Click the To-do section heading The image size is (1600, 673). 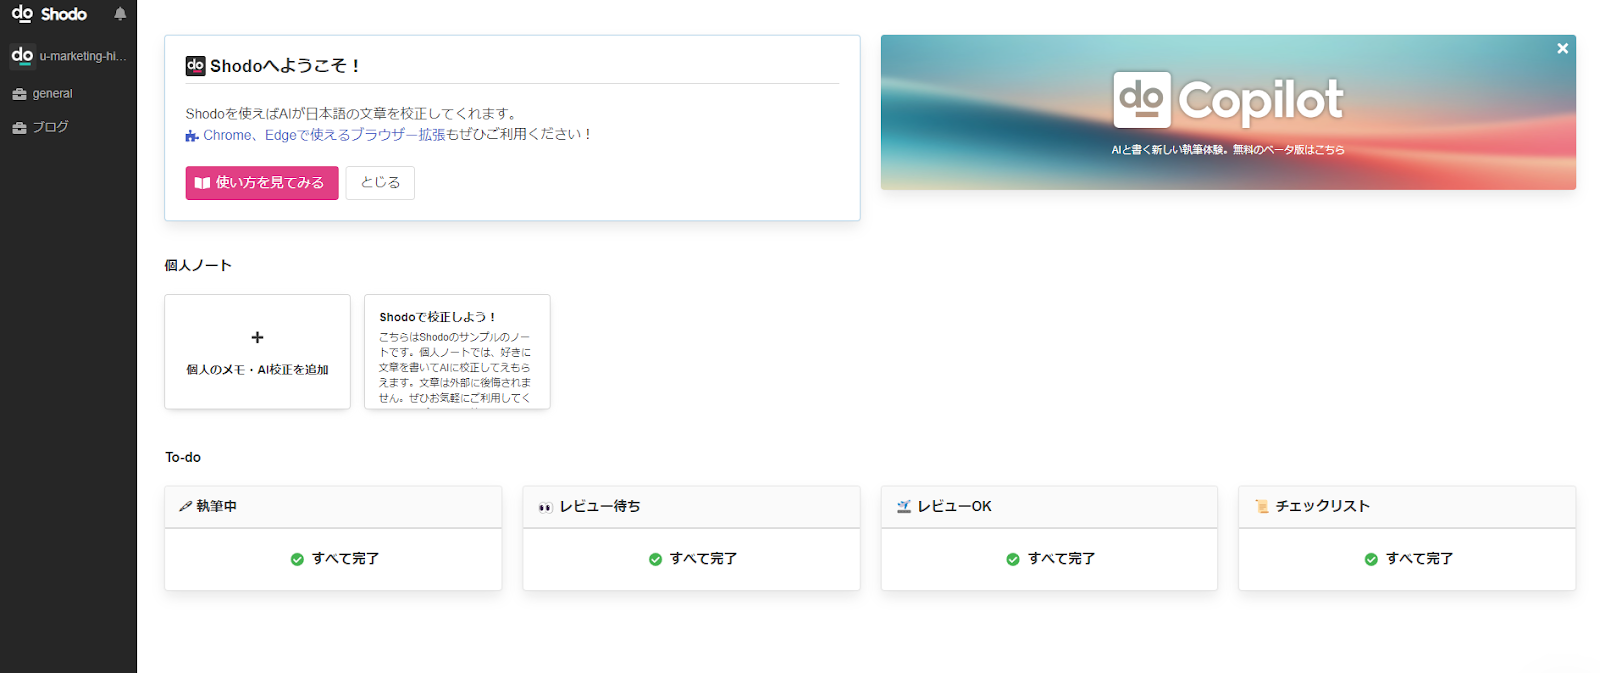(x=183, y=457)
